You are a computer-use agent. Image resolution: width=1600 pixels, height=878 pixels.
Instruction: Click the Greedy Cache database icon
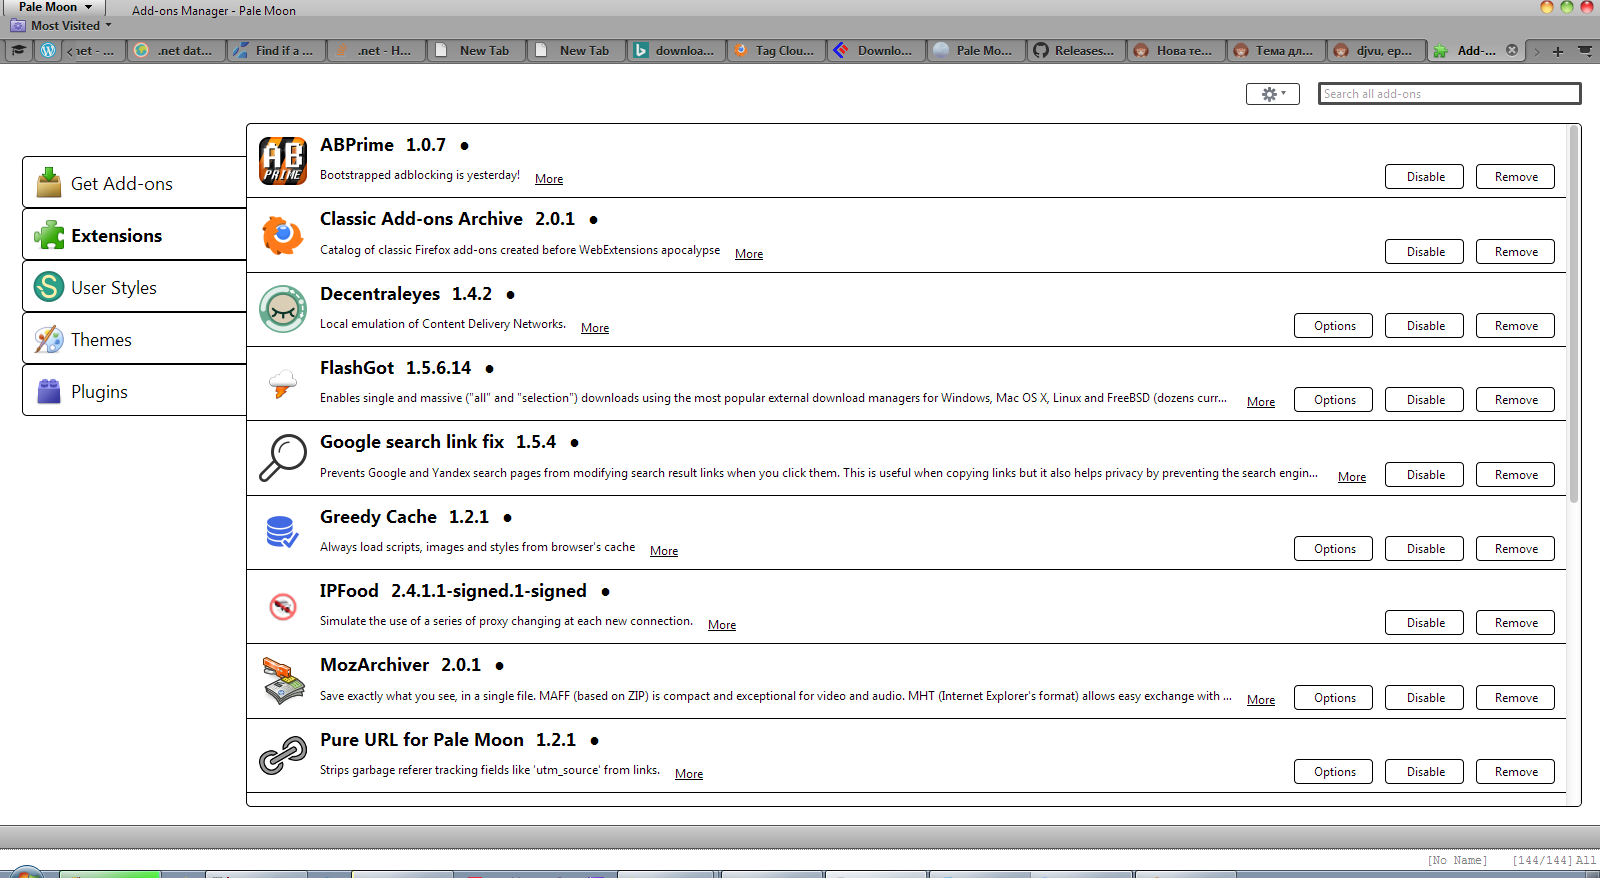(x=283, y=532)
